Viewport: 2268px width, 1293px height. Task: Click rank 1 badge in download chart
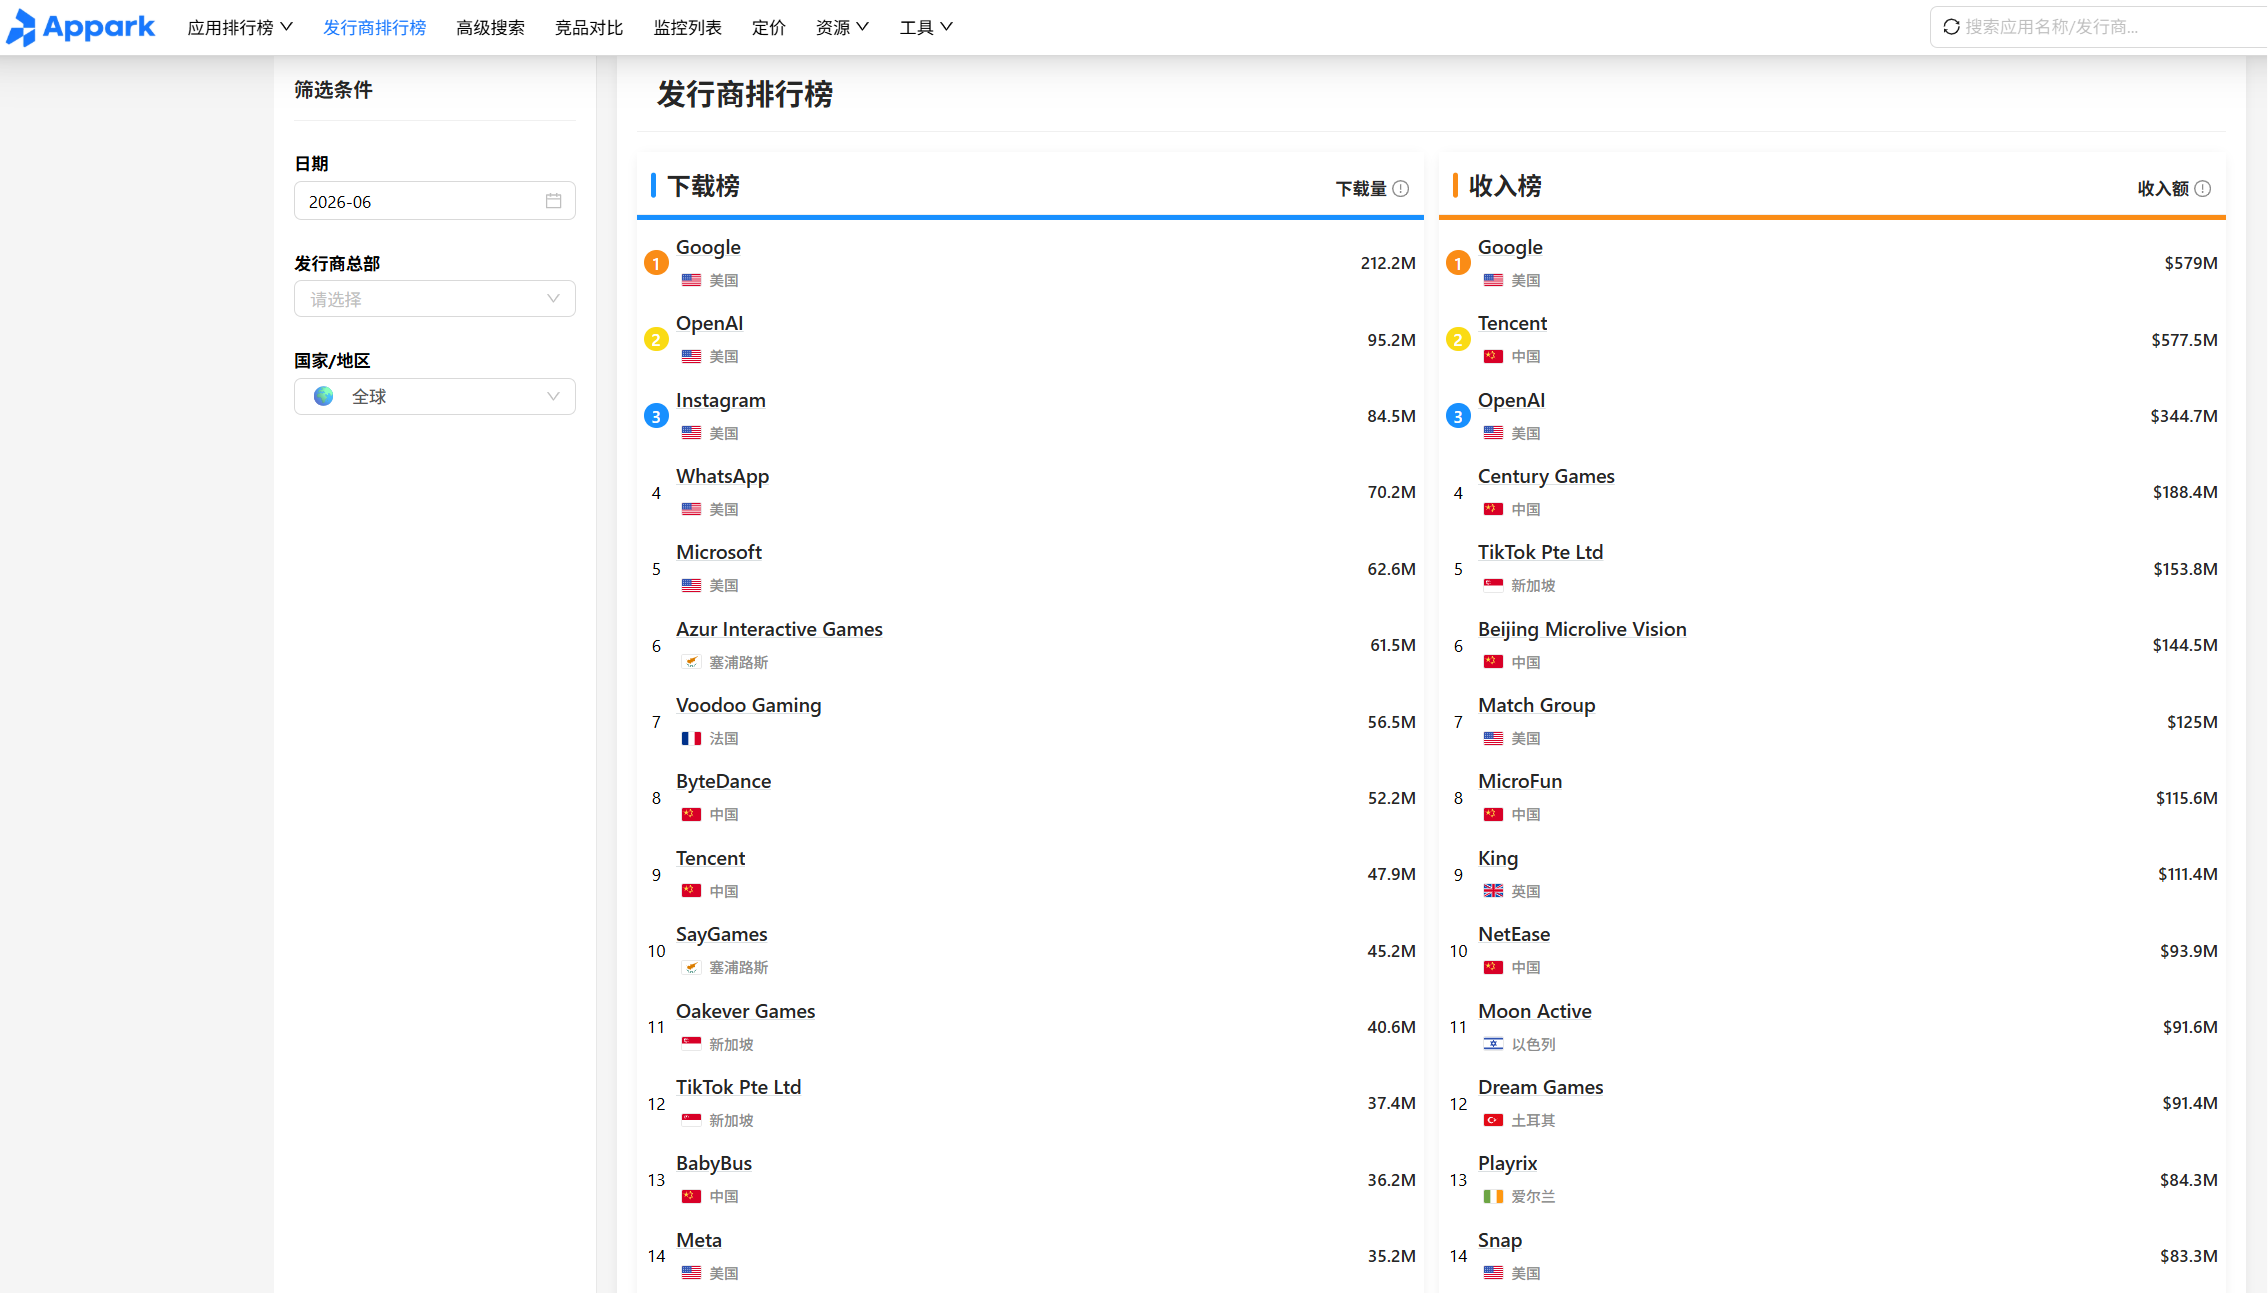(x=656, y=263)
